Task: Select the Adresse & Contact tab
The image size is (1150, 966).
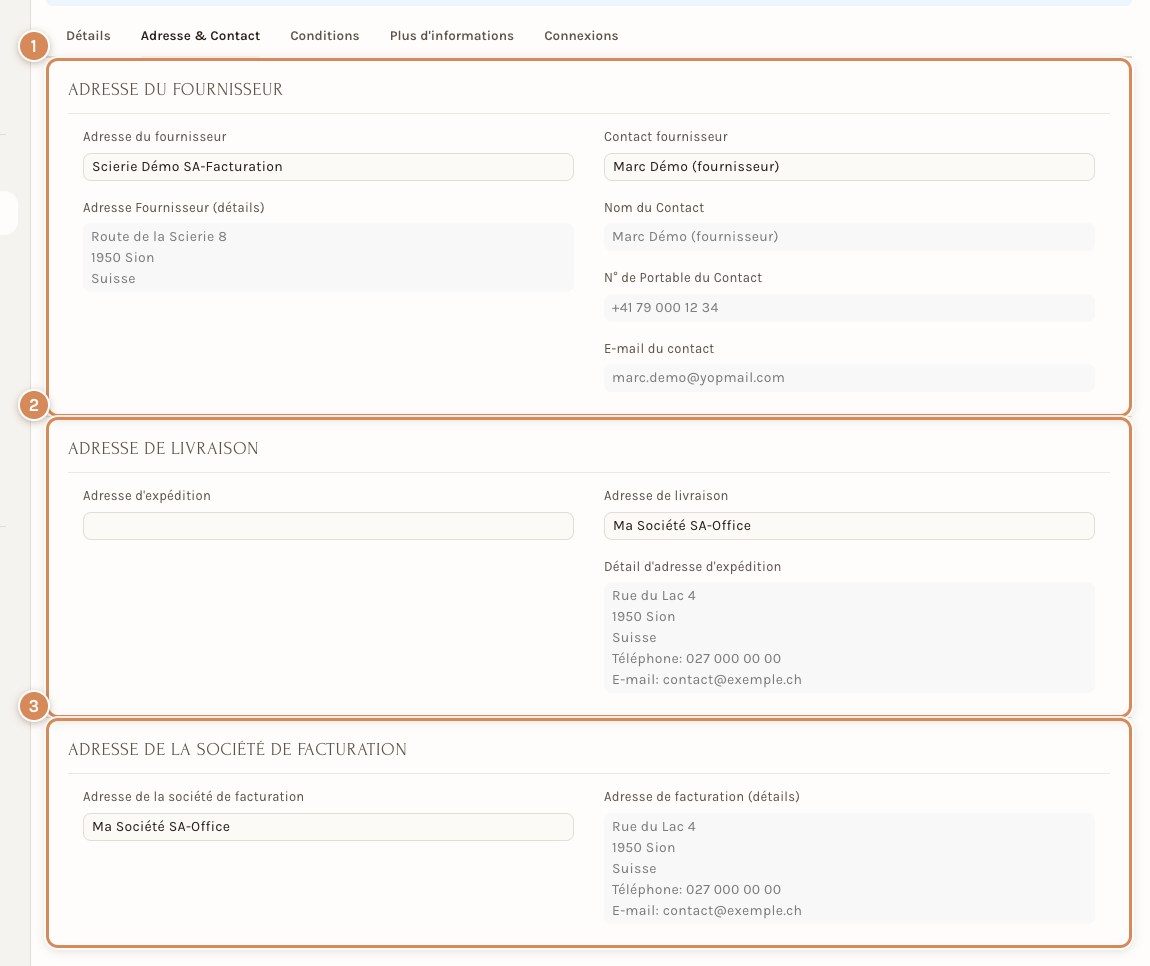Action: [200, 36]
